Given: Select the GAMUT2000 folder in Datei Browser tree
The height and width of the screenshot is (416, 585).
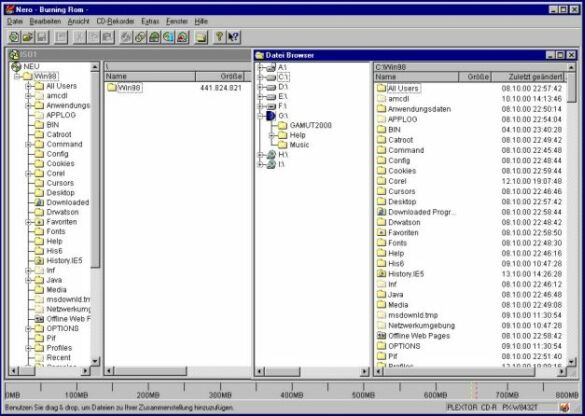Looking at the screenshot, I should 305,125.
